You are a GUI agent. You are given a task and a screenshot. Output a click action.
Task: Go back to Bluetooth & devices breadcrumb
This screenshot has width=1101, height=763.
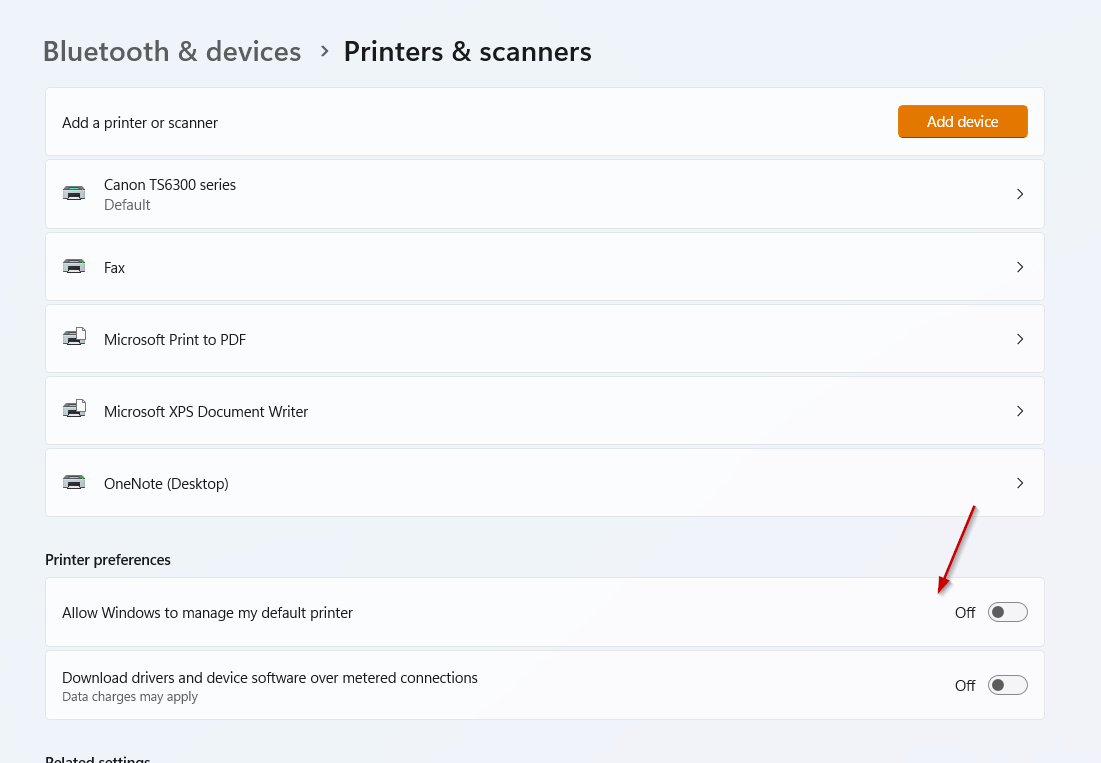click(172, 51)
